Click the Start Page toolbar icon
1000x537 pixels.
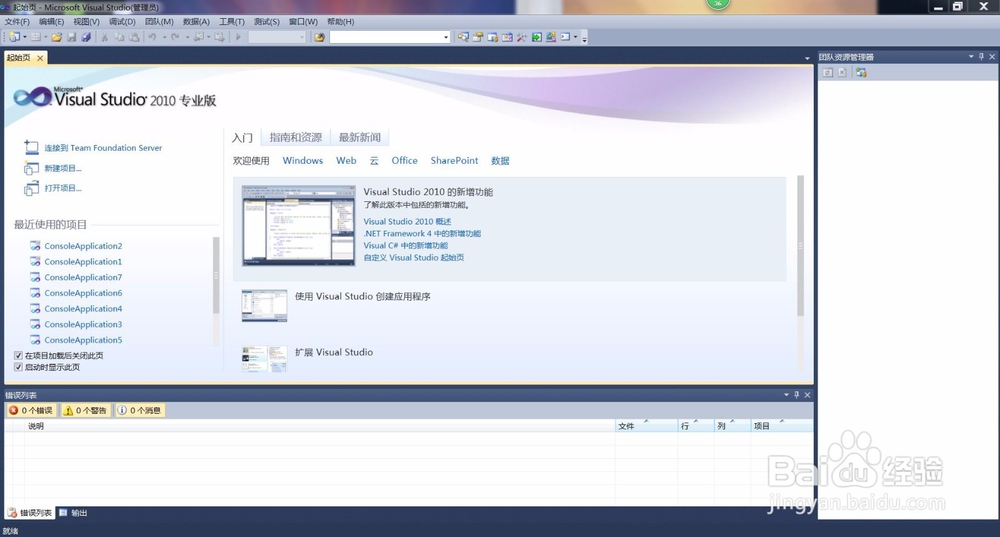(x=537, y=37)
